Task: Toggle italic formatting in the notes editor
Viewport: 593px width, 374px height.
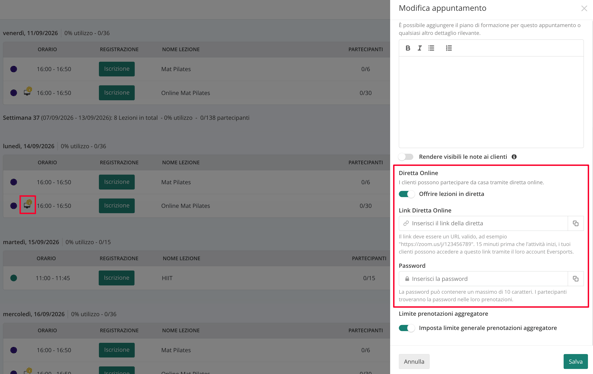Action: (419, 48)
